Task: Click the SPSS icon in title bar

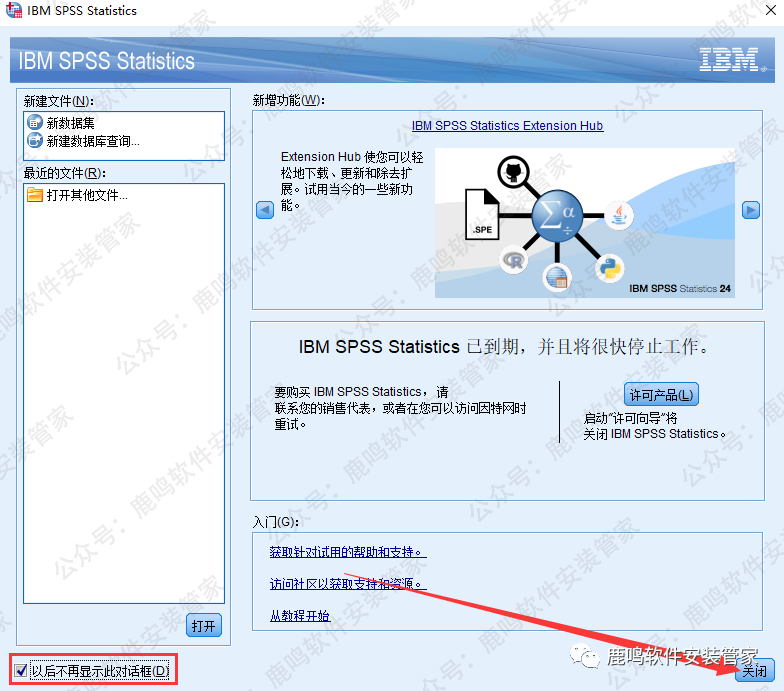Action: pyautogui.click(x=14, y=10)
